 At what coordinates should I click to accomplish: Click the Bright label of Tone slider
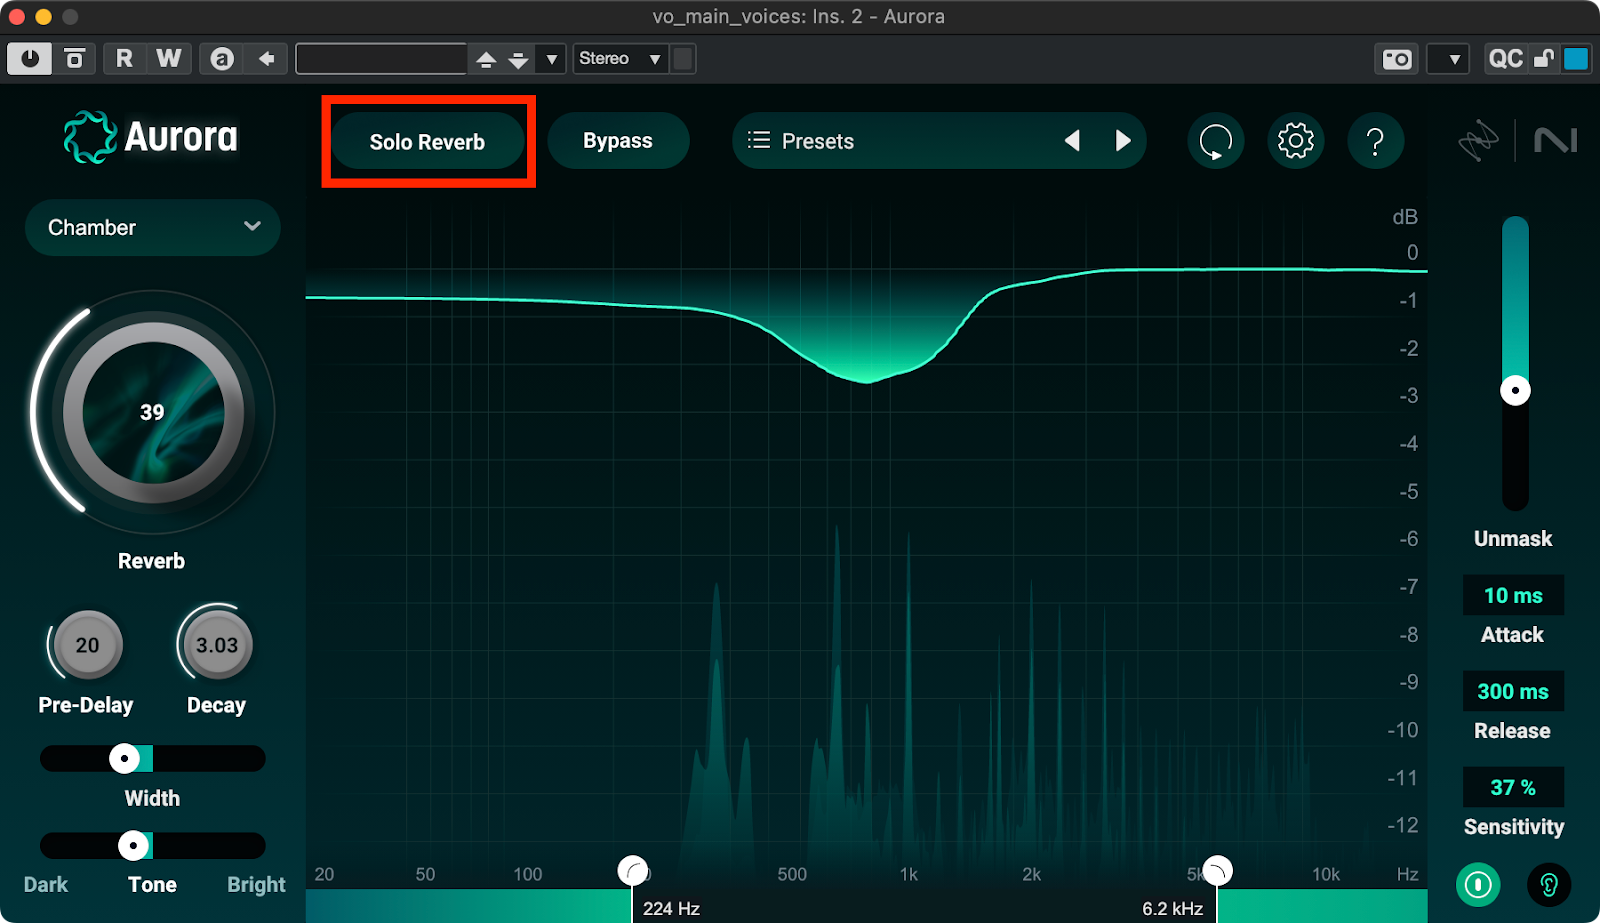click(x=256, y=885)
